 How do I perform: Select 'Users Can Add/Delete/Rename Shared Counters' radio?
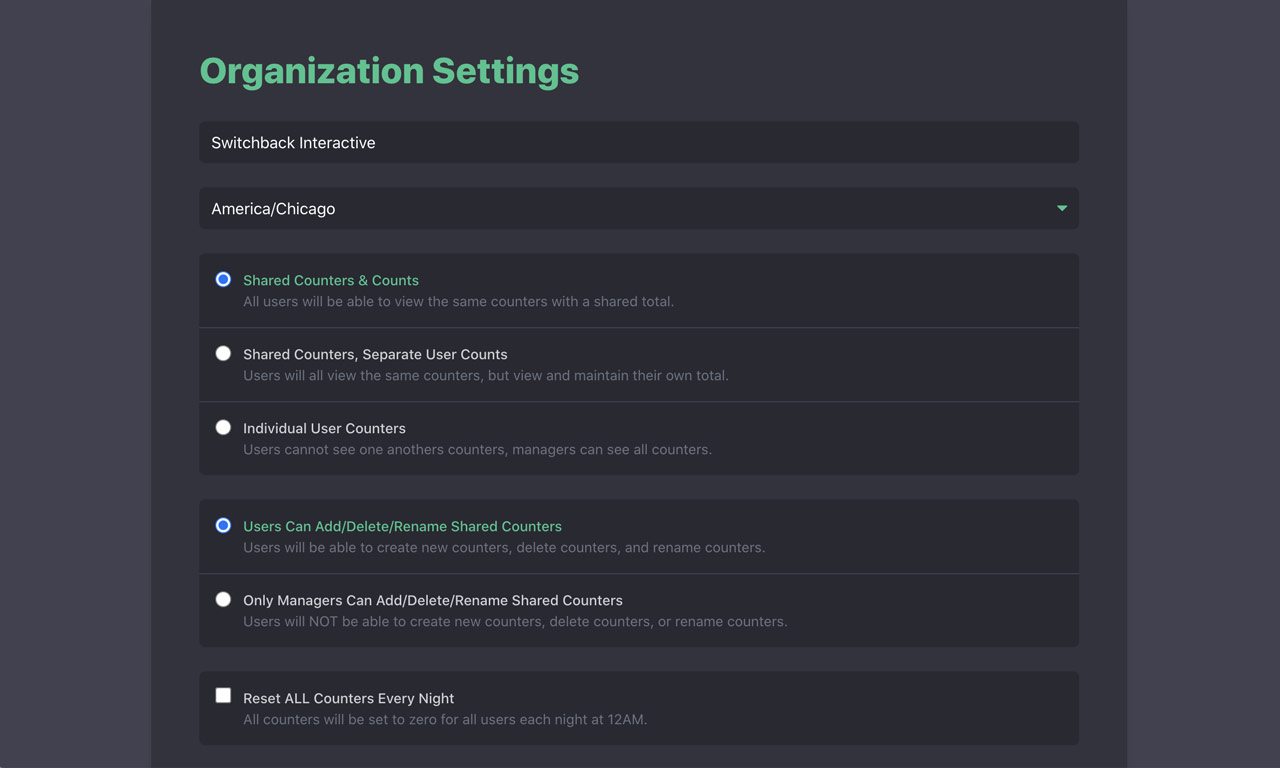pyautogui.click(x=223, y=525)
